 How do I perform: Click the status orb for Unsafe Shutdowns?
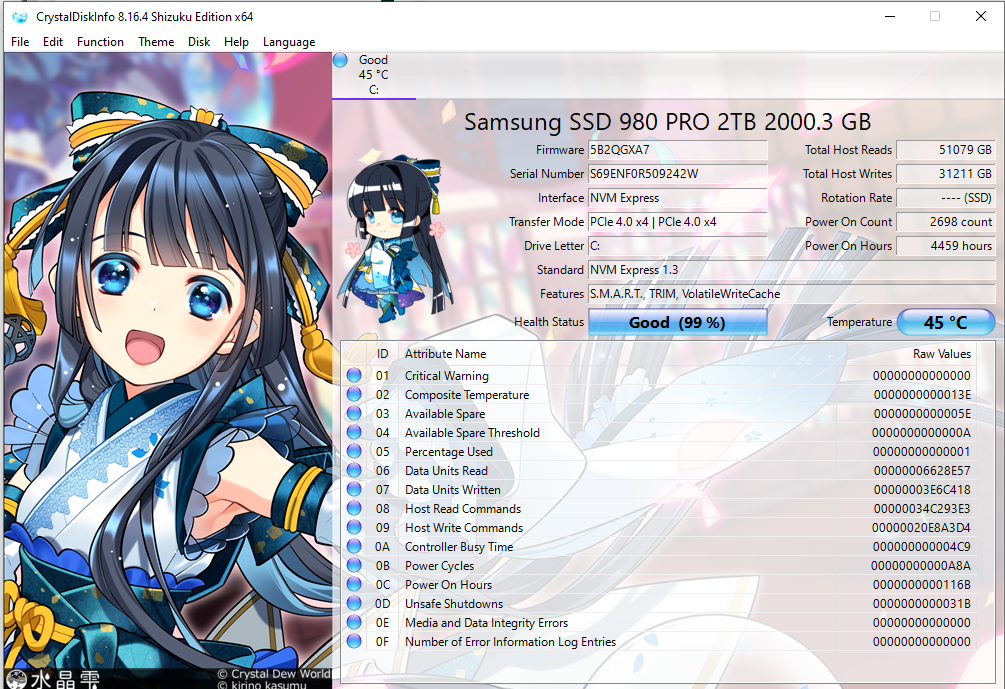(354, 603)
